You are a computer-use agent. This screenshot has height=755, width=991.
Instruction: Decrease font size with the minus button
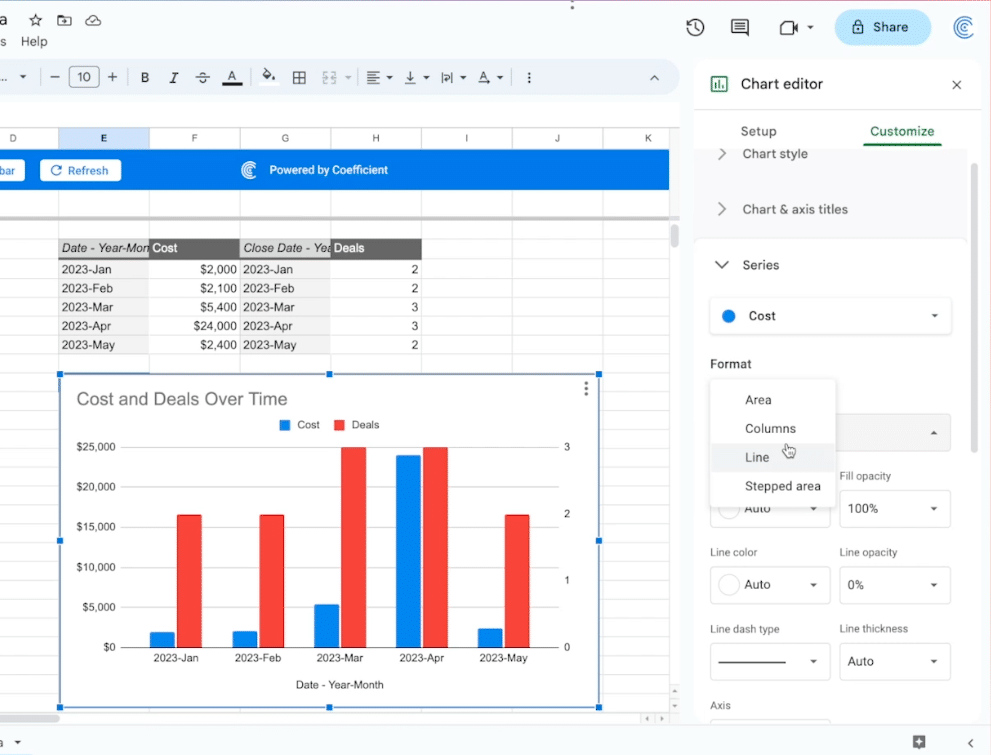pos(54,77)
